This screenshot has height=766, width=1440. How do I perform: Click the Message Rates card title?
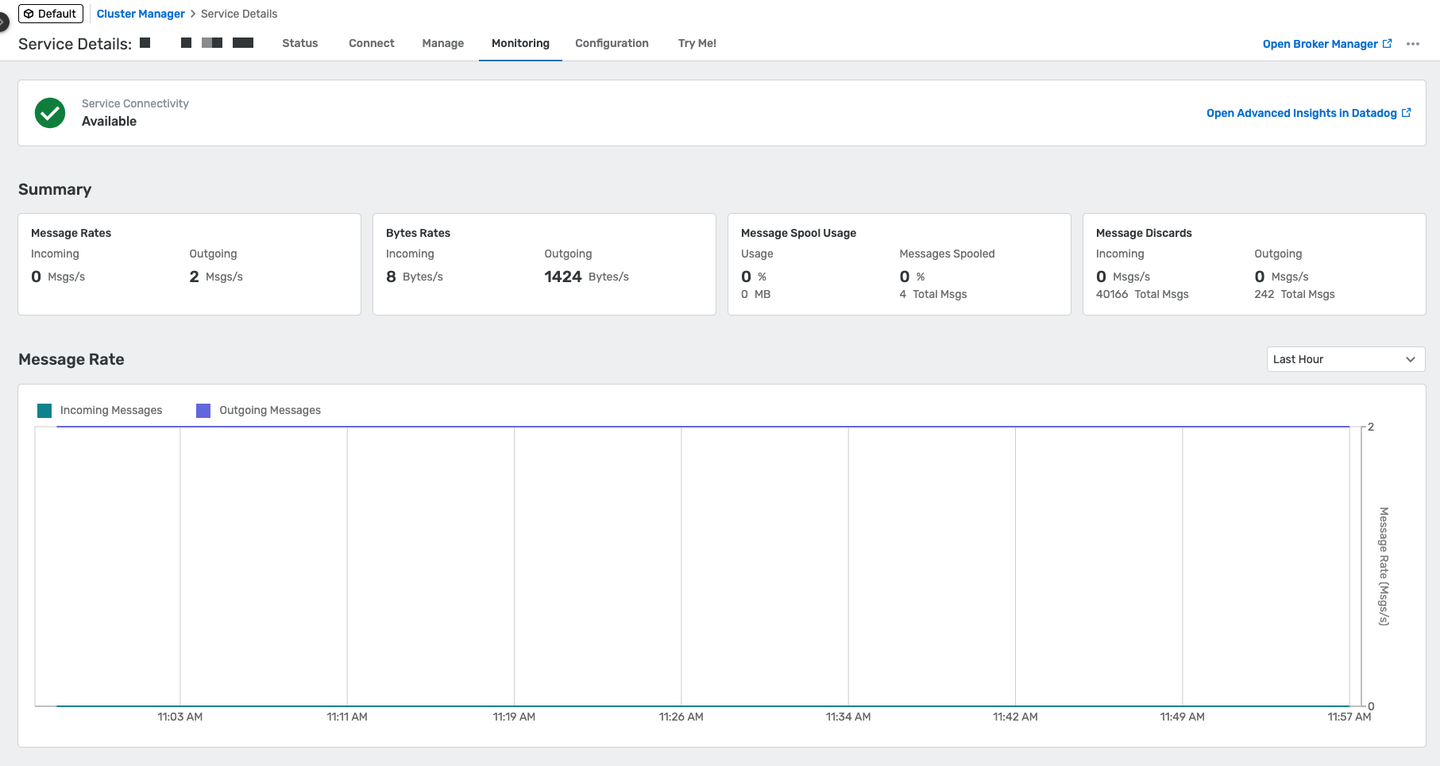click(71, 233)
